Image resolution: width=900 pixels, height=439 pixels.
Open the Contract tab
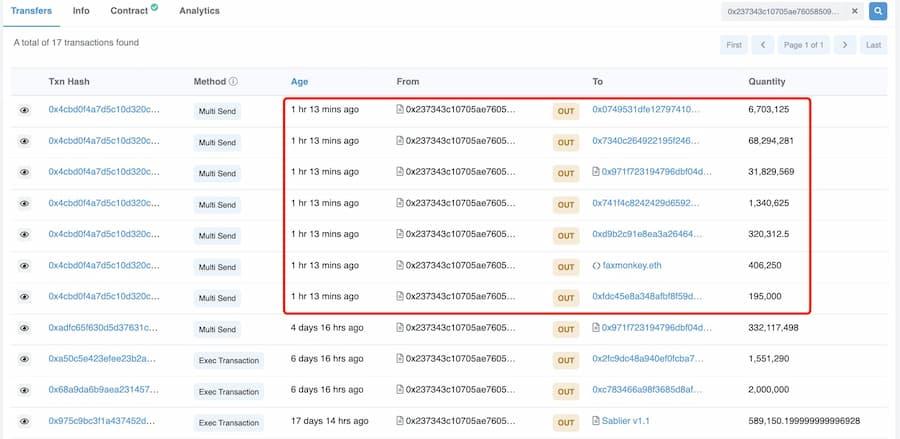tap(129, 11)
